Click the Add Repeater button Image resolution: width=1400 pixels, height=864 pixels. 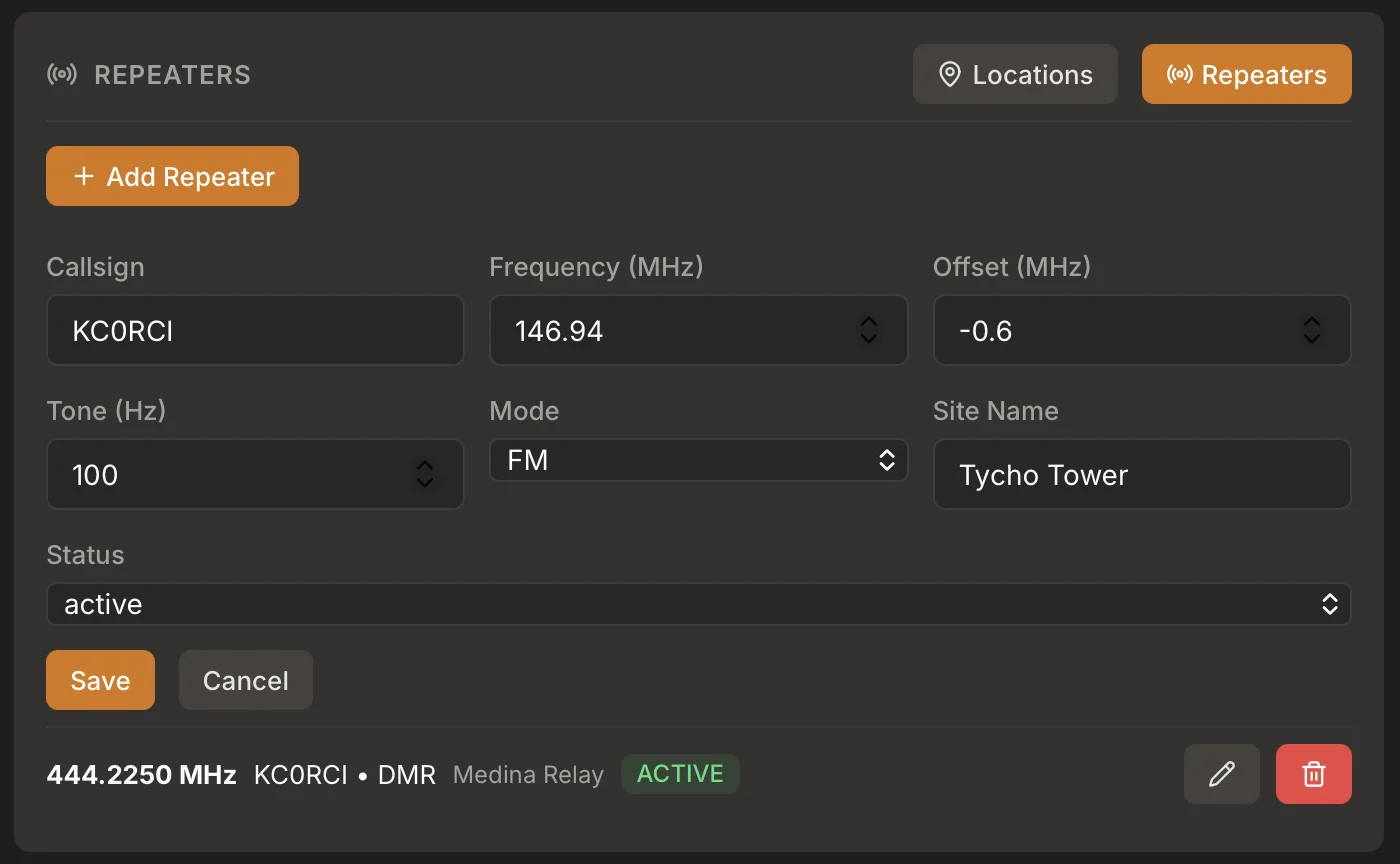172,176
